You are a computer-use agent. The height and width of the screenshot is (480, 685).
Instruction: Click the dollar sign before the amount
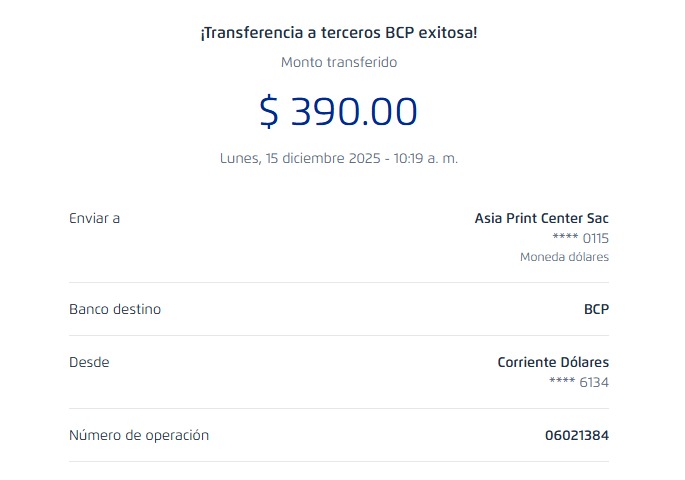click(x=269, y=111)
